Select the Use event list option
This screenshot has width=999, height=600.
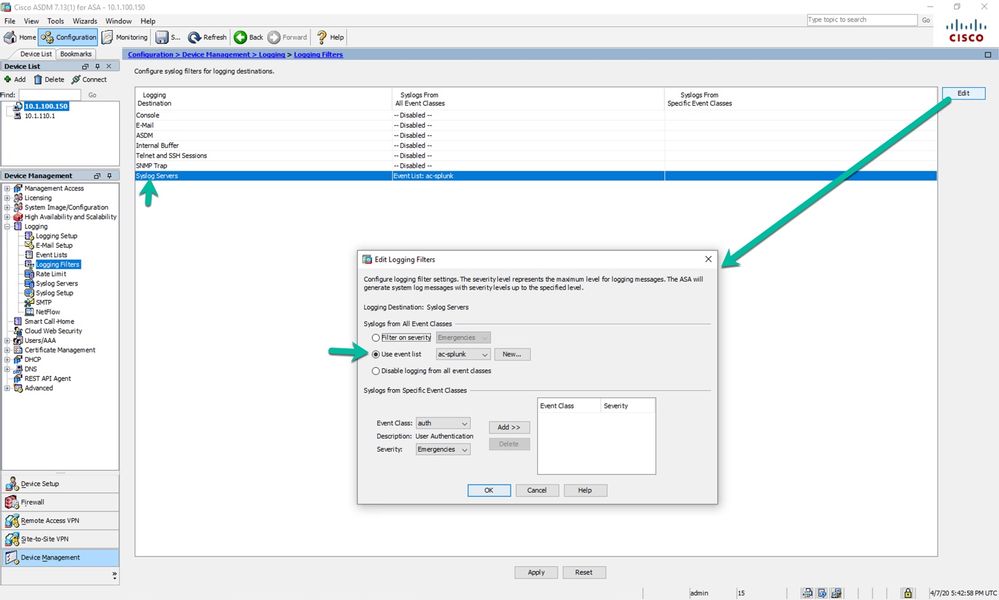click(376, 354)
